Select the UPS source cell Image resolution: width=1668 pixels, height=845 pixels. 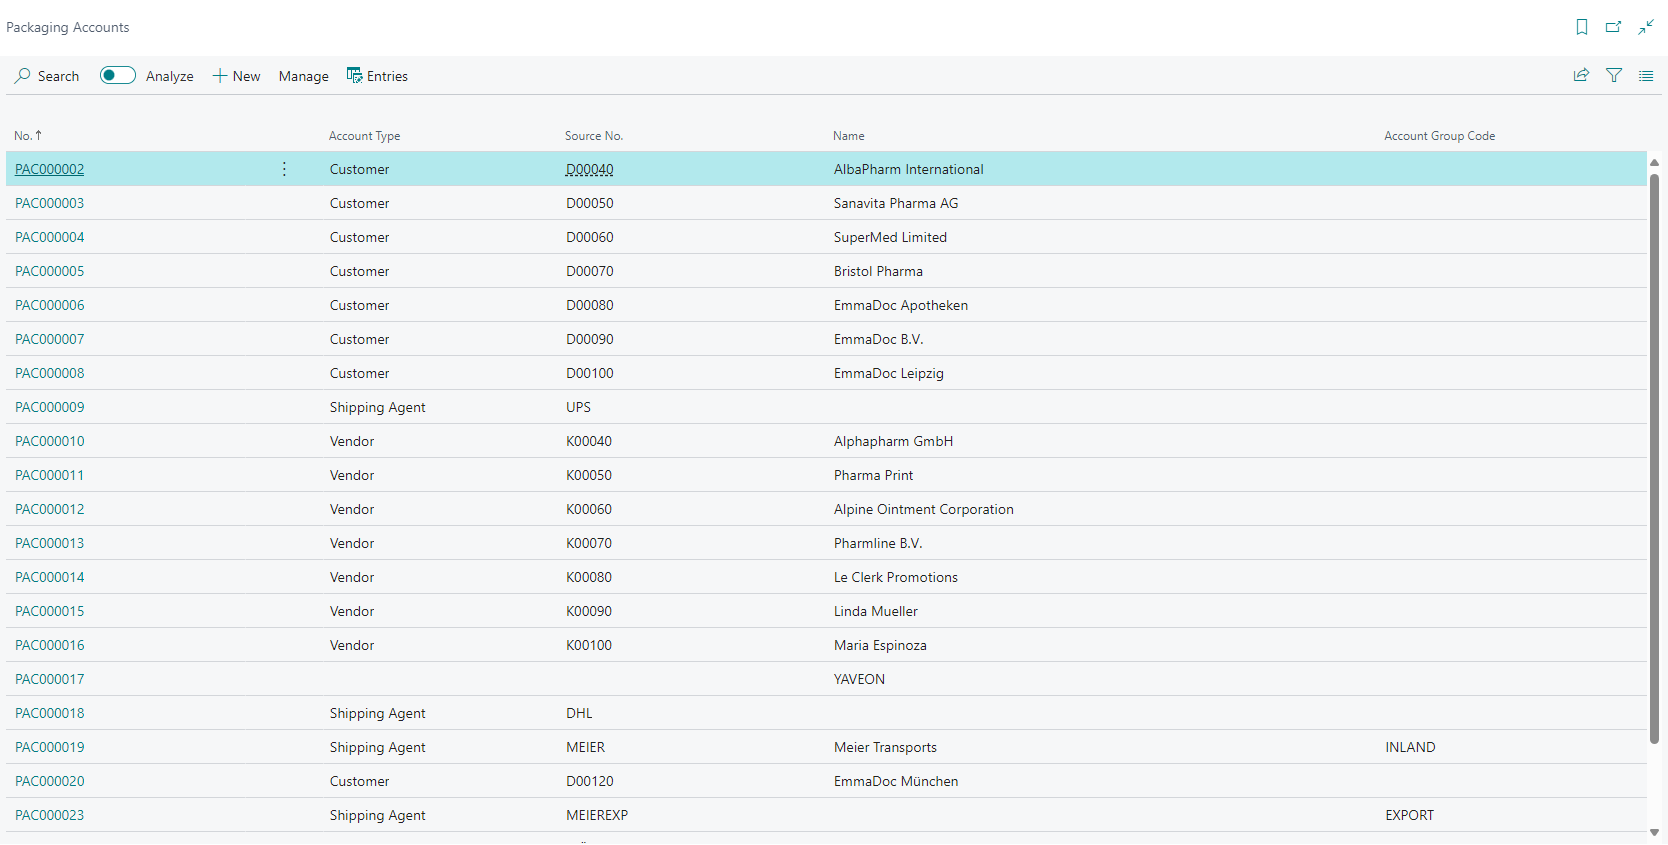pos(579,407)
